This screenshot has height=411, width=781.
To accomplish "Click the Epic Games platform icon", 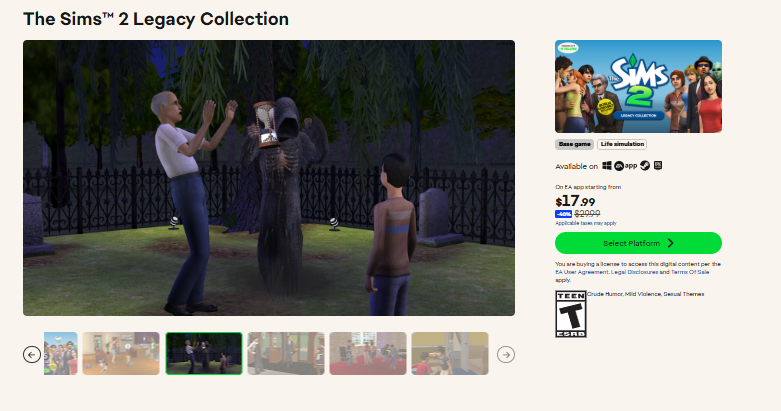I will coord(658,165).
